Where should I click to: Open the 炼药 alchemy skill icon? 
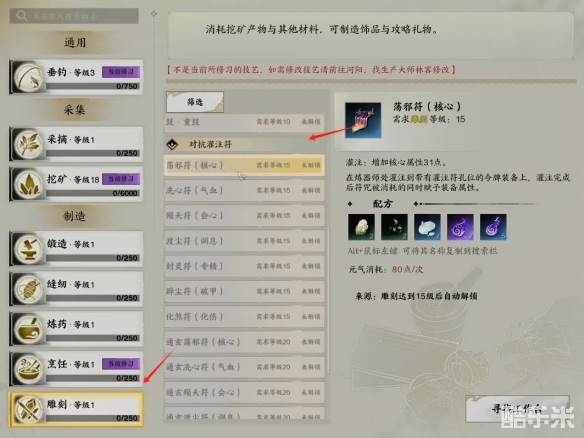pos(27,329)
